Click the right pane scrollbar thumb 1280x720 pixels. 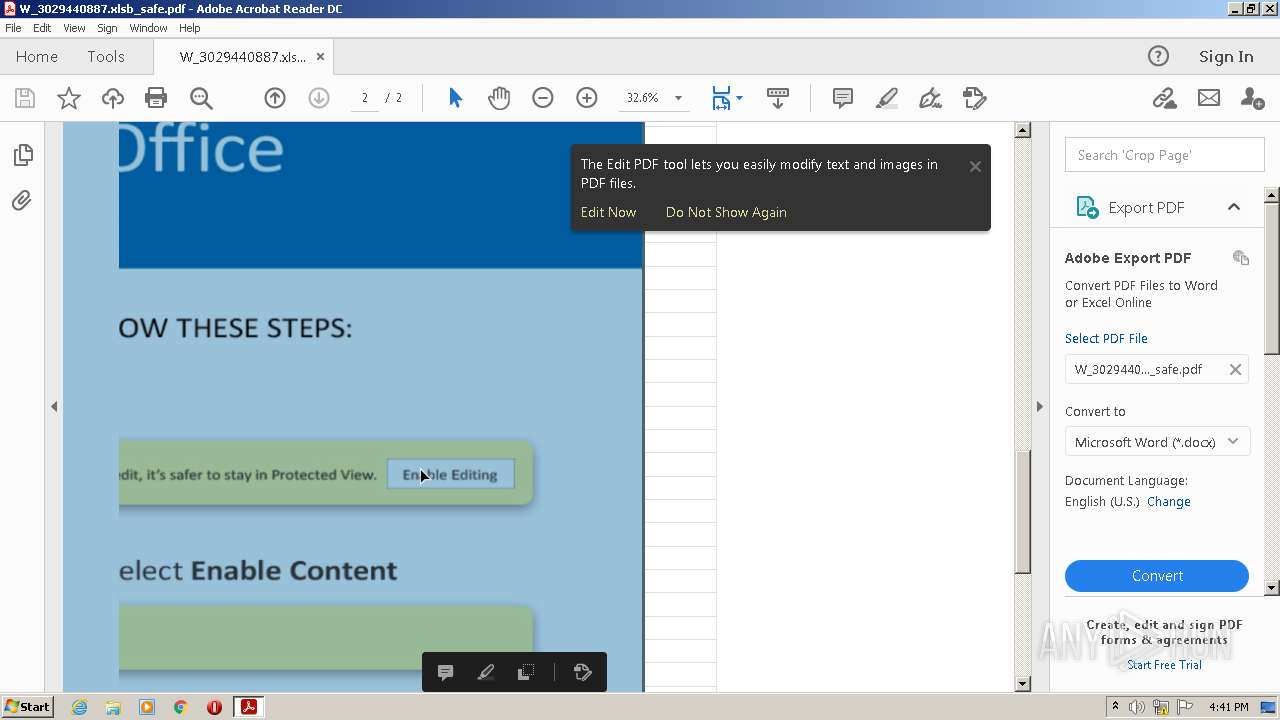coord(1272,278)
